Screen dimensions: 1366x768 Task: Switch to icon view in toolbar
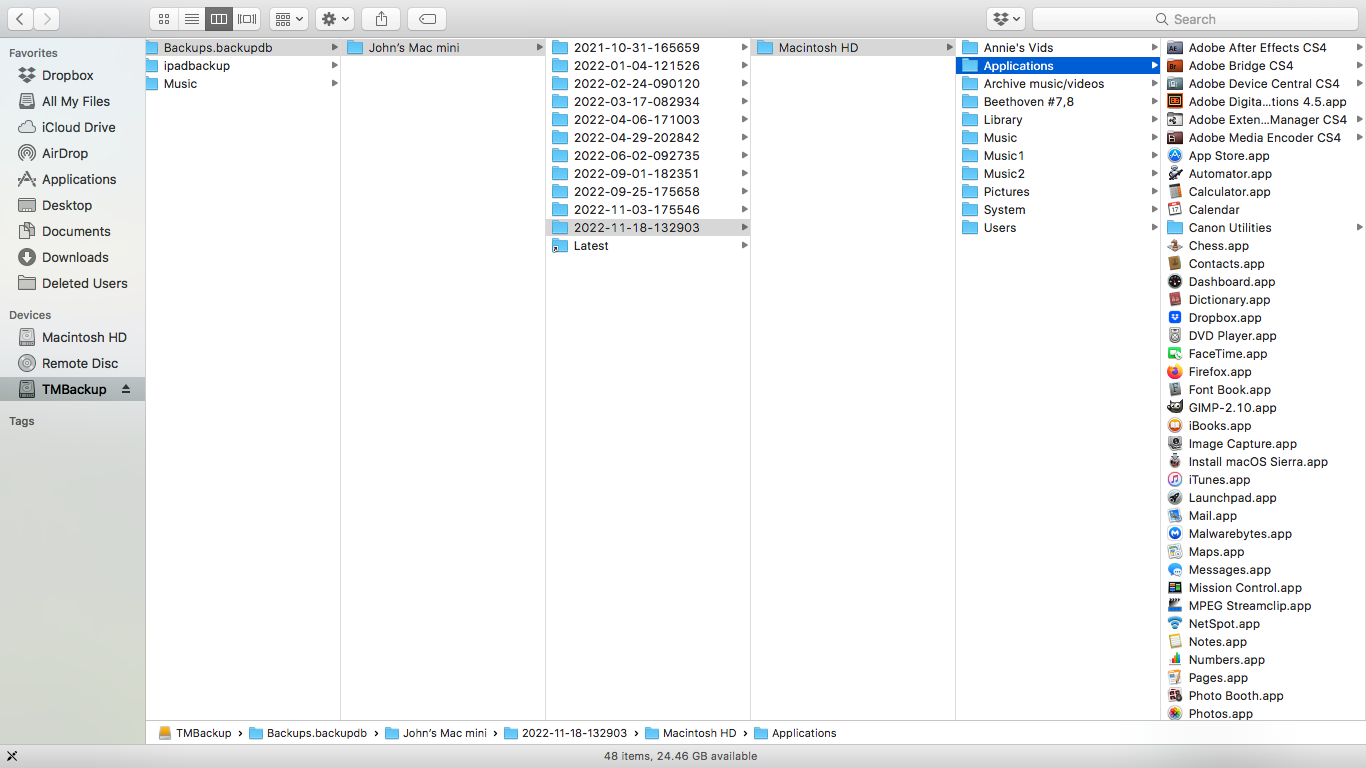pos(164,19)
